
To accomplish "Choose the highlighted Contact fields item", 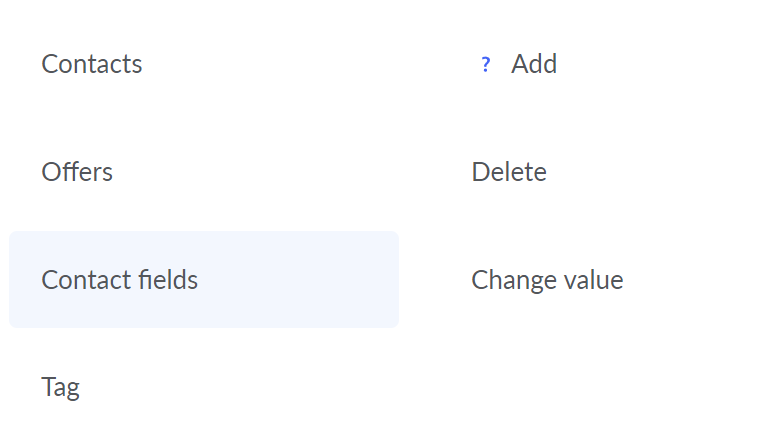I will 204,280.
